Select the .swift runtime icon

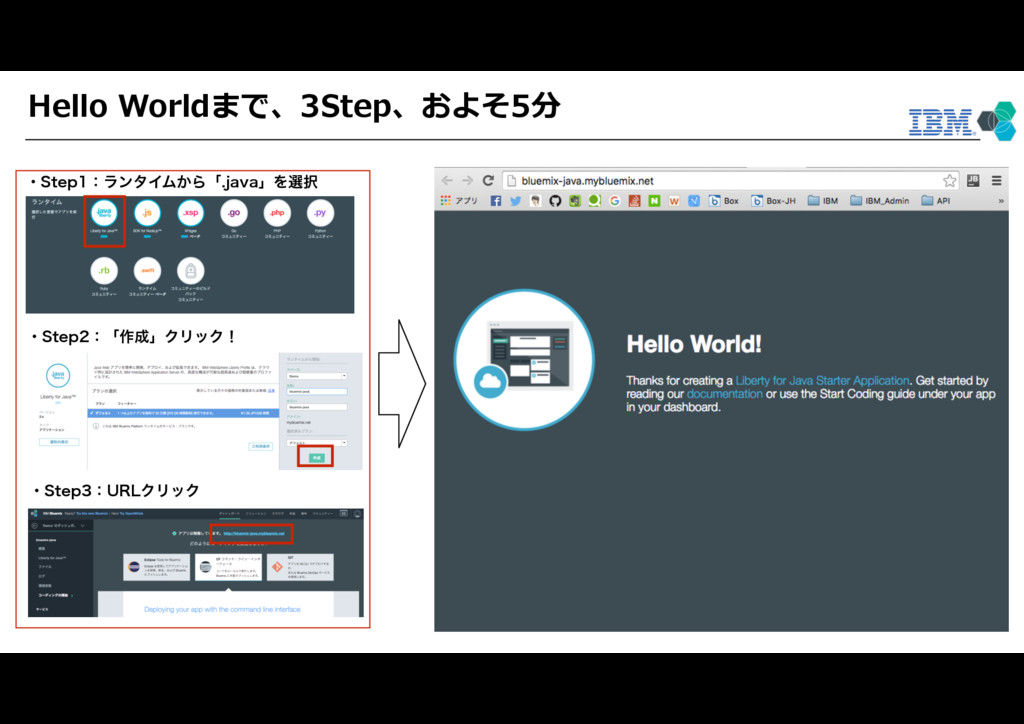147,270
